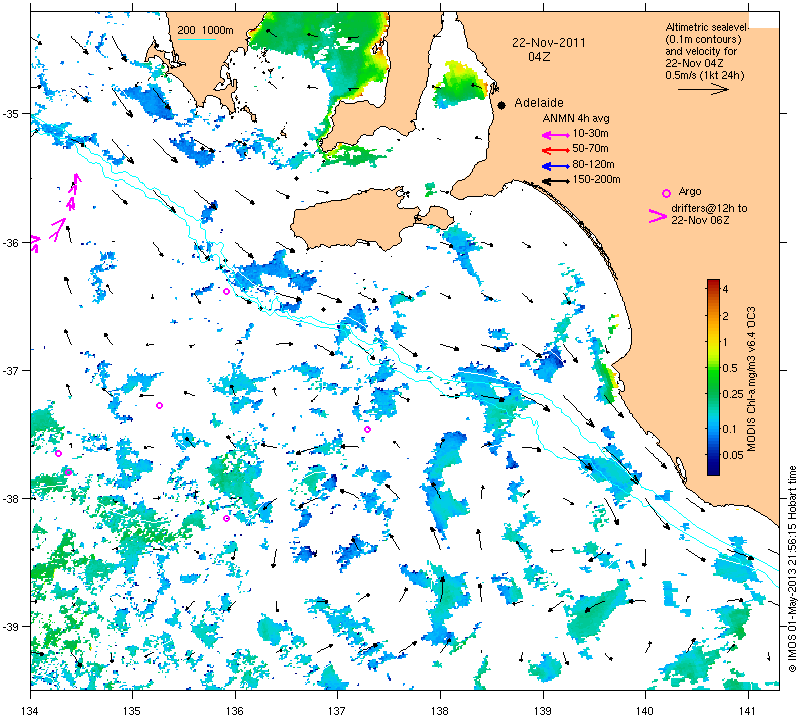Viewport: 800px width, 720px height.
Task: Click the 136 longitude axis label
Action: [235, 710]
